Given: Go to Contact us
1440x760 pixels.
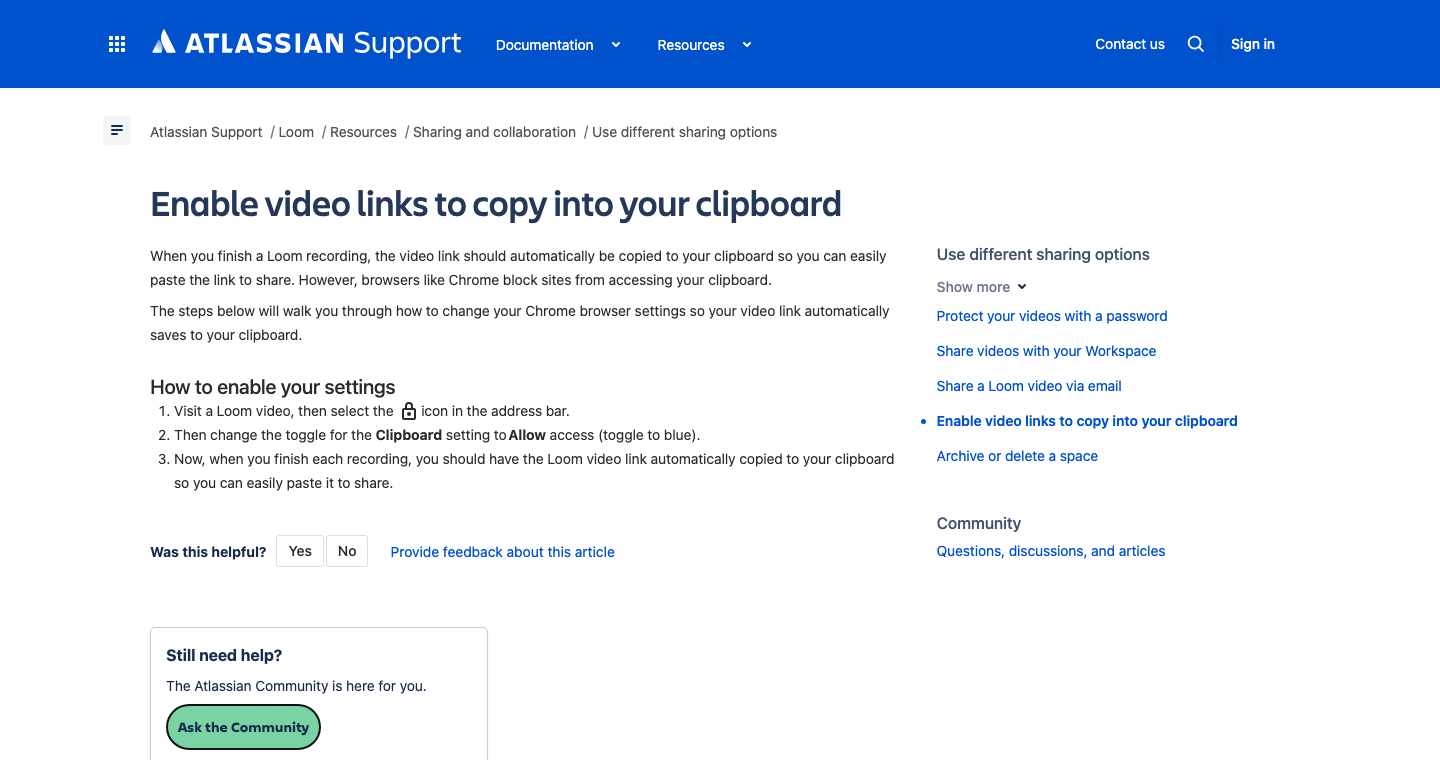Looking at the screenshot, I should 1130,44.
